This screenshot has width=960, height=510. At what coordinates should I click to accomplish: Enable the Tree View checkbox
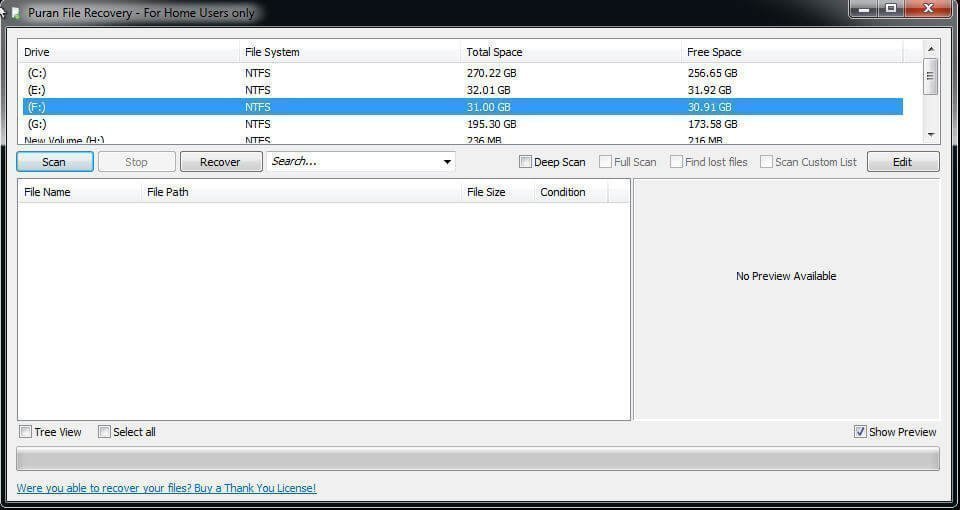click(x=26, y=432)
